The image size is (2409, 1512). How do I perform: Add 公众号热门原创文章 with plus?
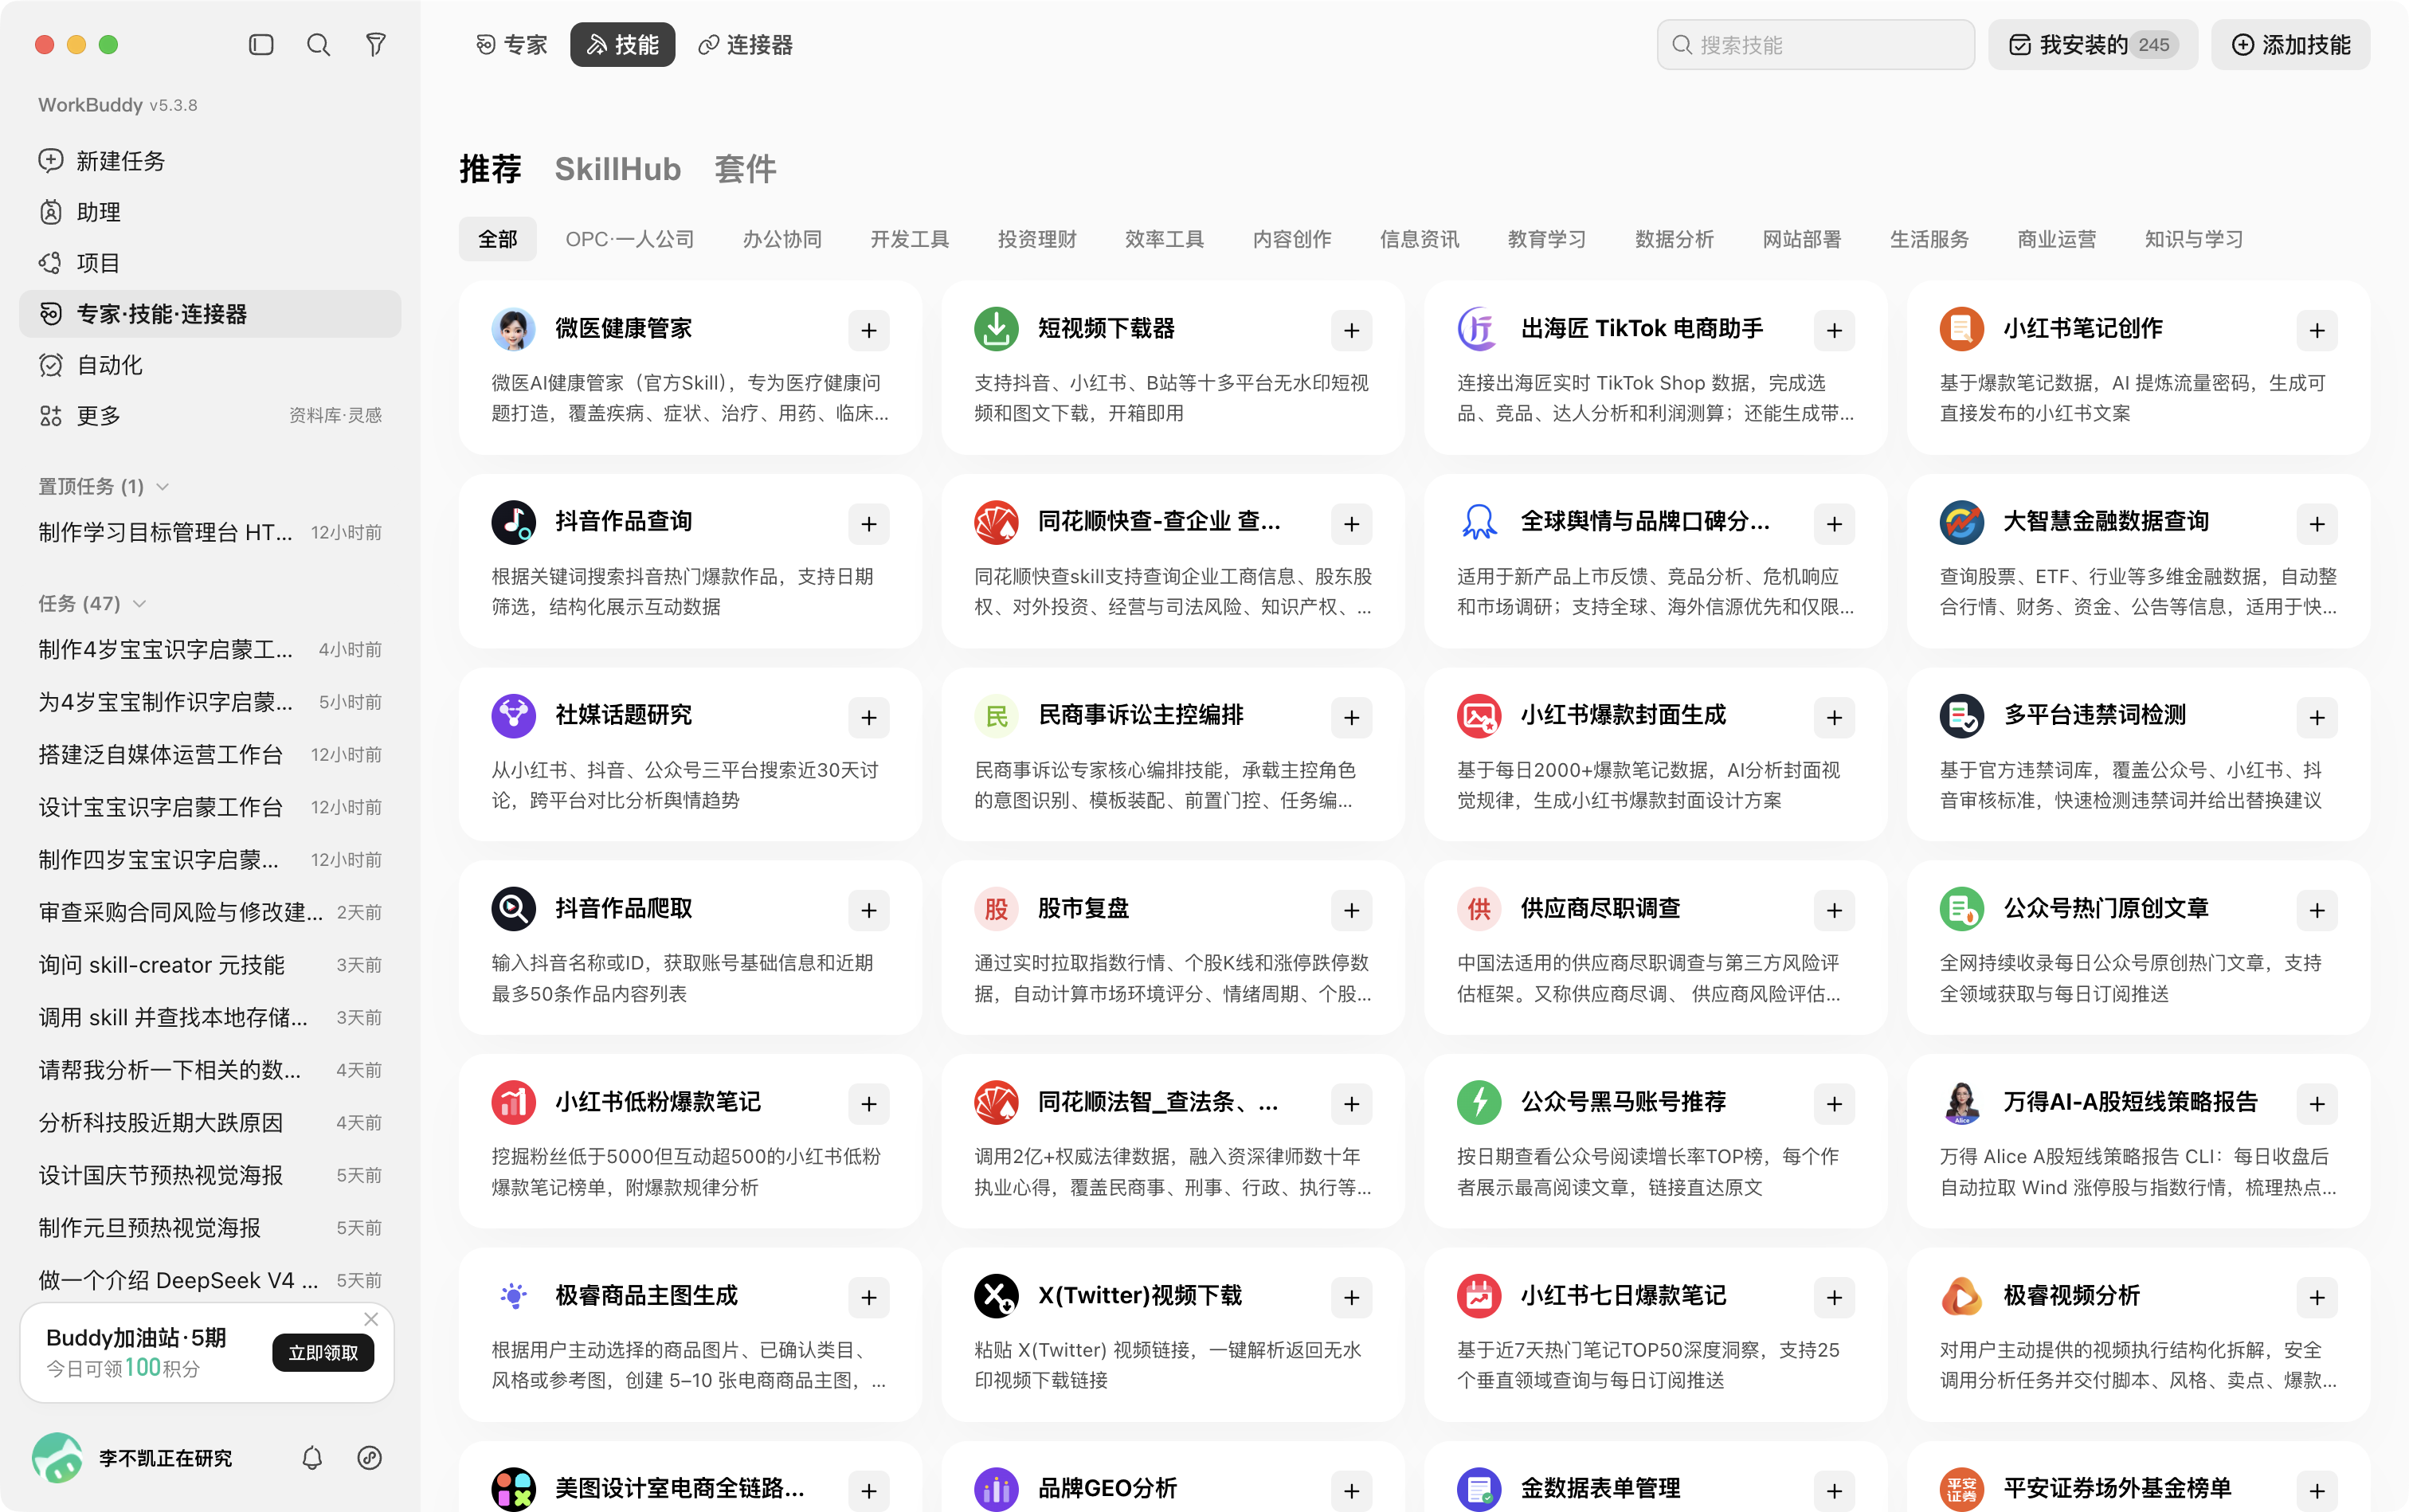(2317, 911)
